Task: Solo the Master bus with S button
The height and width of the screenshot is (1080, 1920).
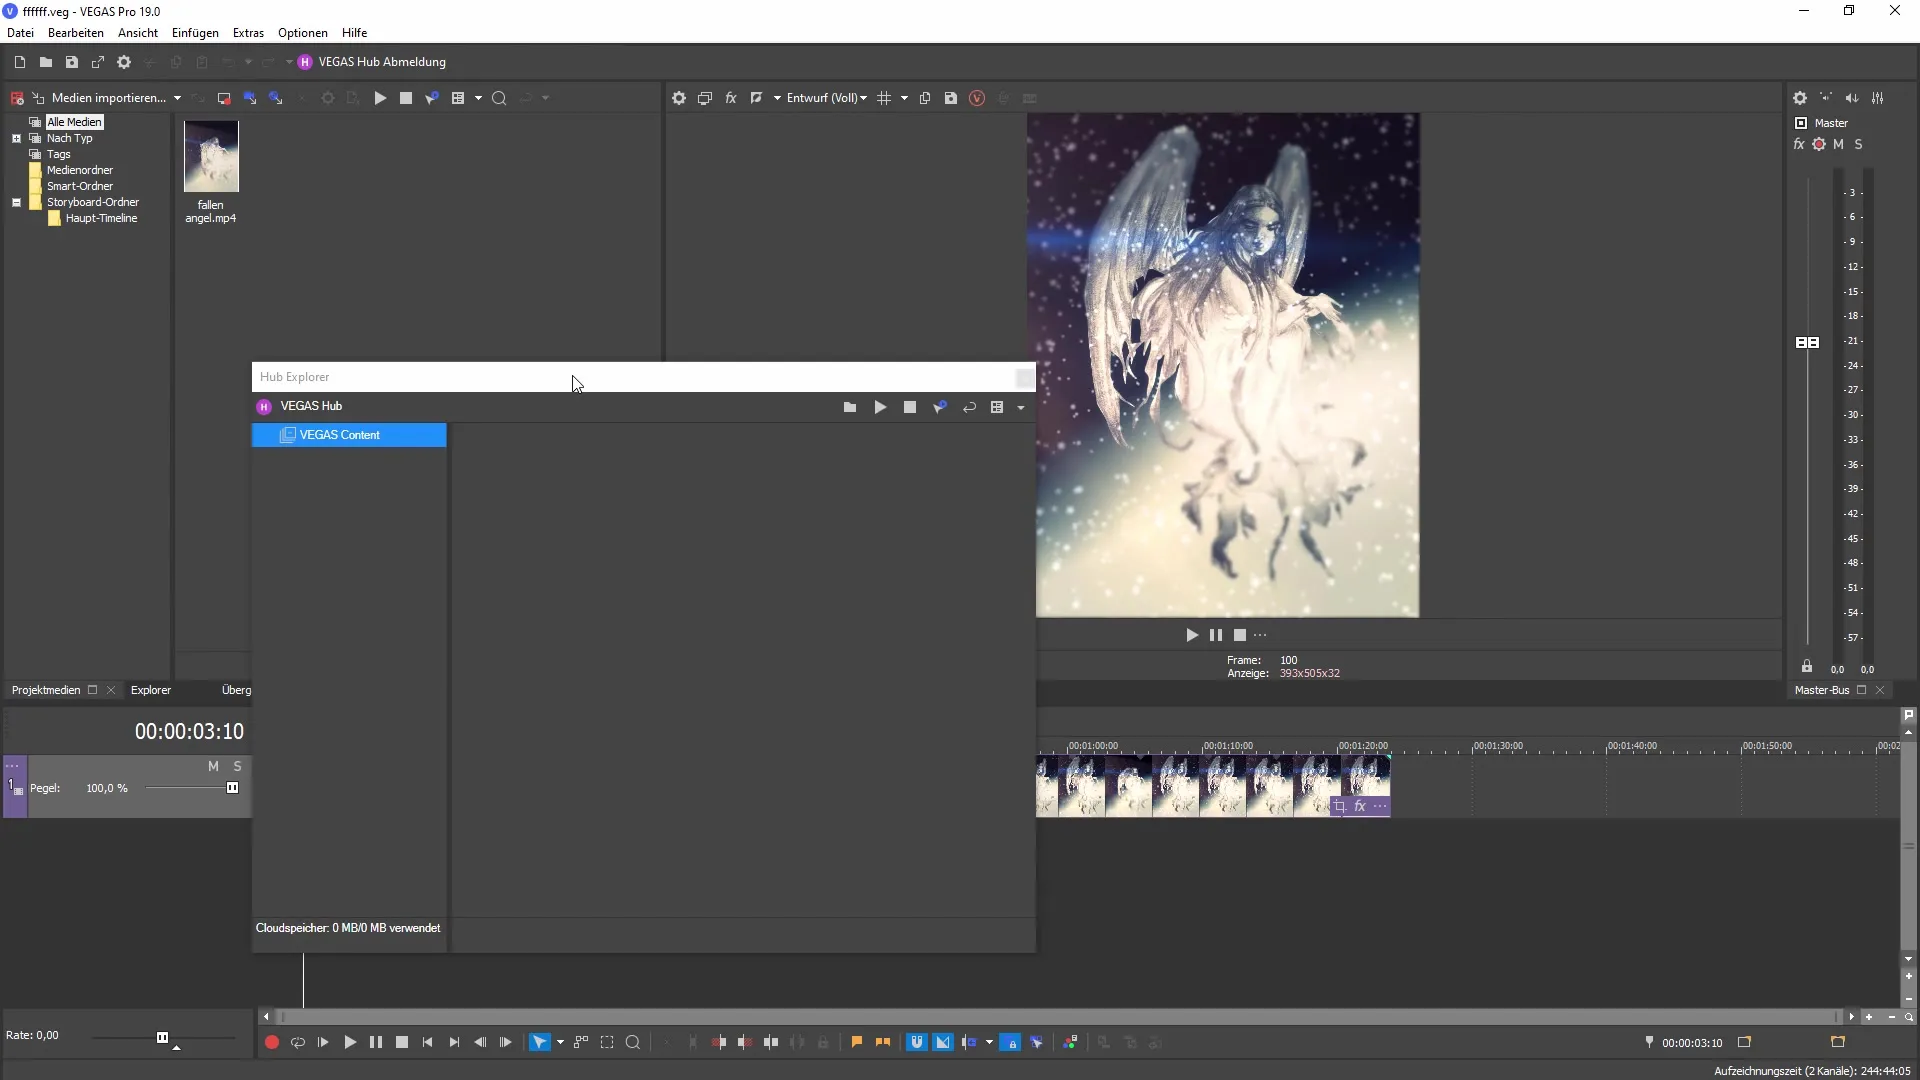Action: pyautogui.click(x=1859, y=144)
